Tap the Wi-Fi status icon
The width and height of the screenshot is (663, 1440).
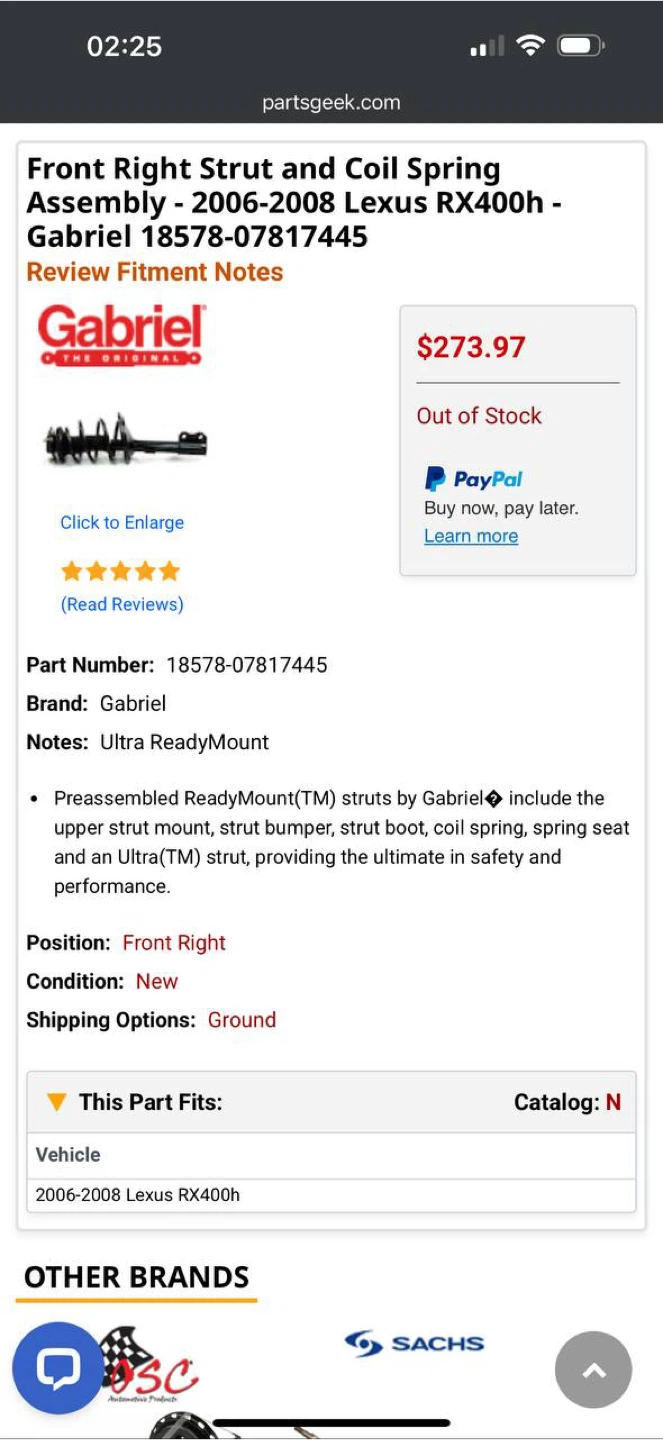[530, 46]
